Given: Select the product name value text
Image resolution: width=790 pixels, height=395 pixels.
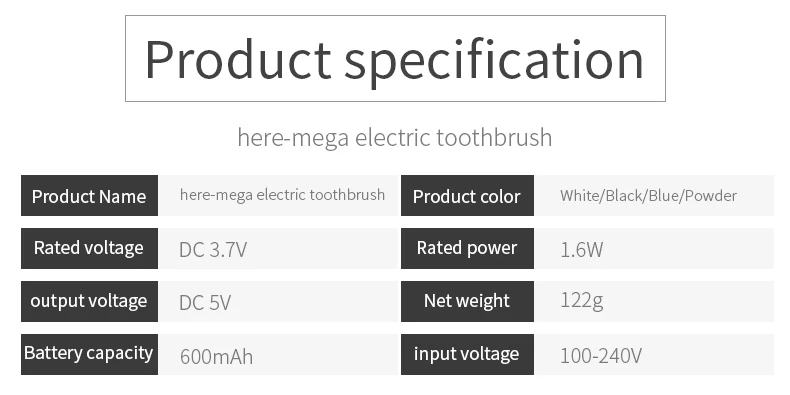Looking at the screenshot, I should click(282, 195).
